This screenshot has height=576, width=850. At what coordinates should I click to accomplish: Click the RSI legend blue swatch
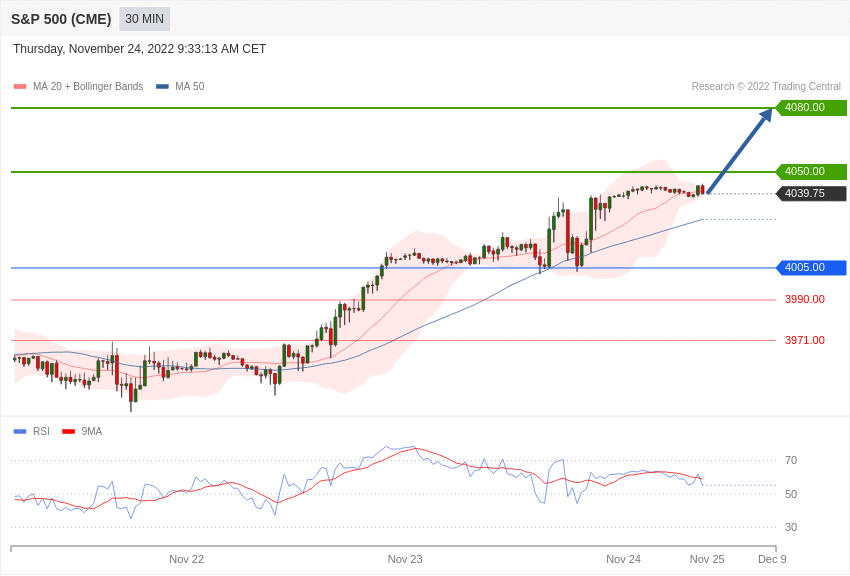(20, 431)
